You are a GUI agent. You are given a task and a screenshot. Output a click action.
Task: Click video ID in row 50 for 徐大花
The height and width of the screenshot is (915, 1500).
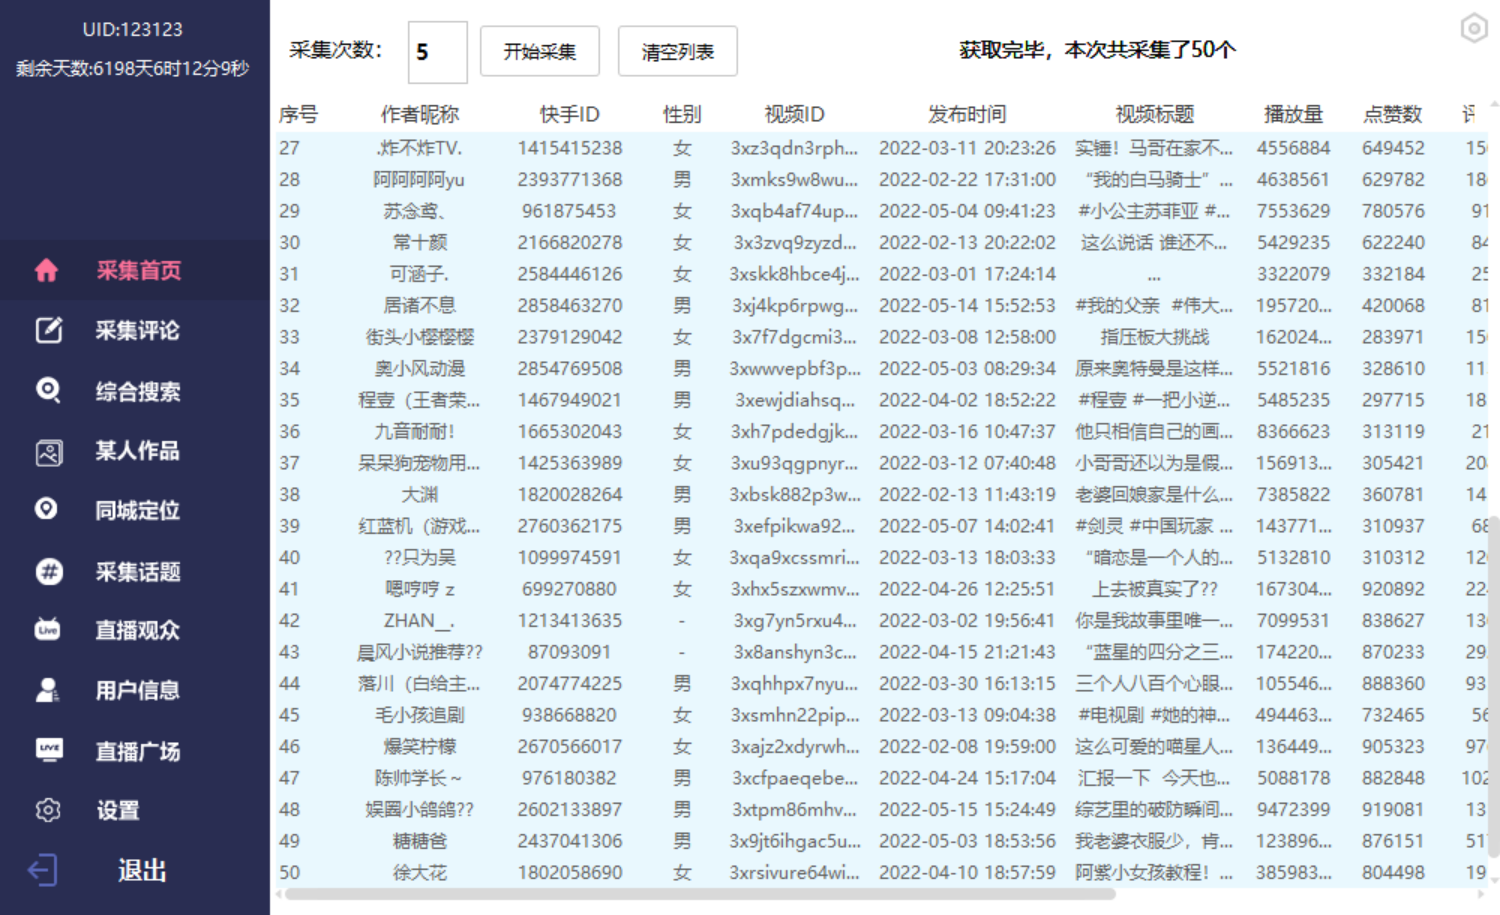795,872
